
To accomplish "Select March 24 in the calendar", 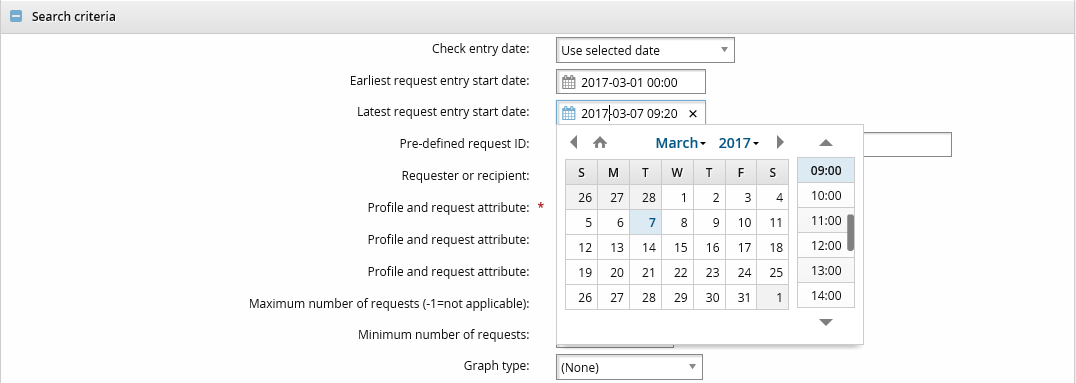I will [x=741, y=272].
